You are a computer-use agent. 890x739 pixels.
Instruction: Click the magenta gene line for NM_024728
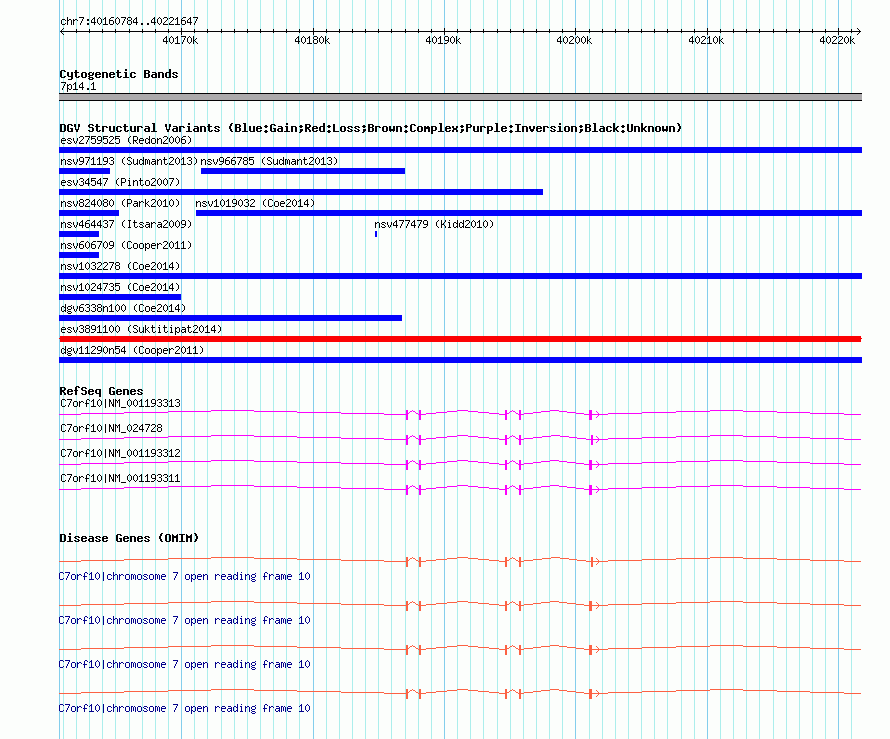[x=460, y=439]
